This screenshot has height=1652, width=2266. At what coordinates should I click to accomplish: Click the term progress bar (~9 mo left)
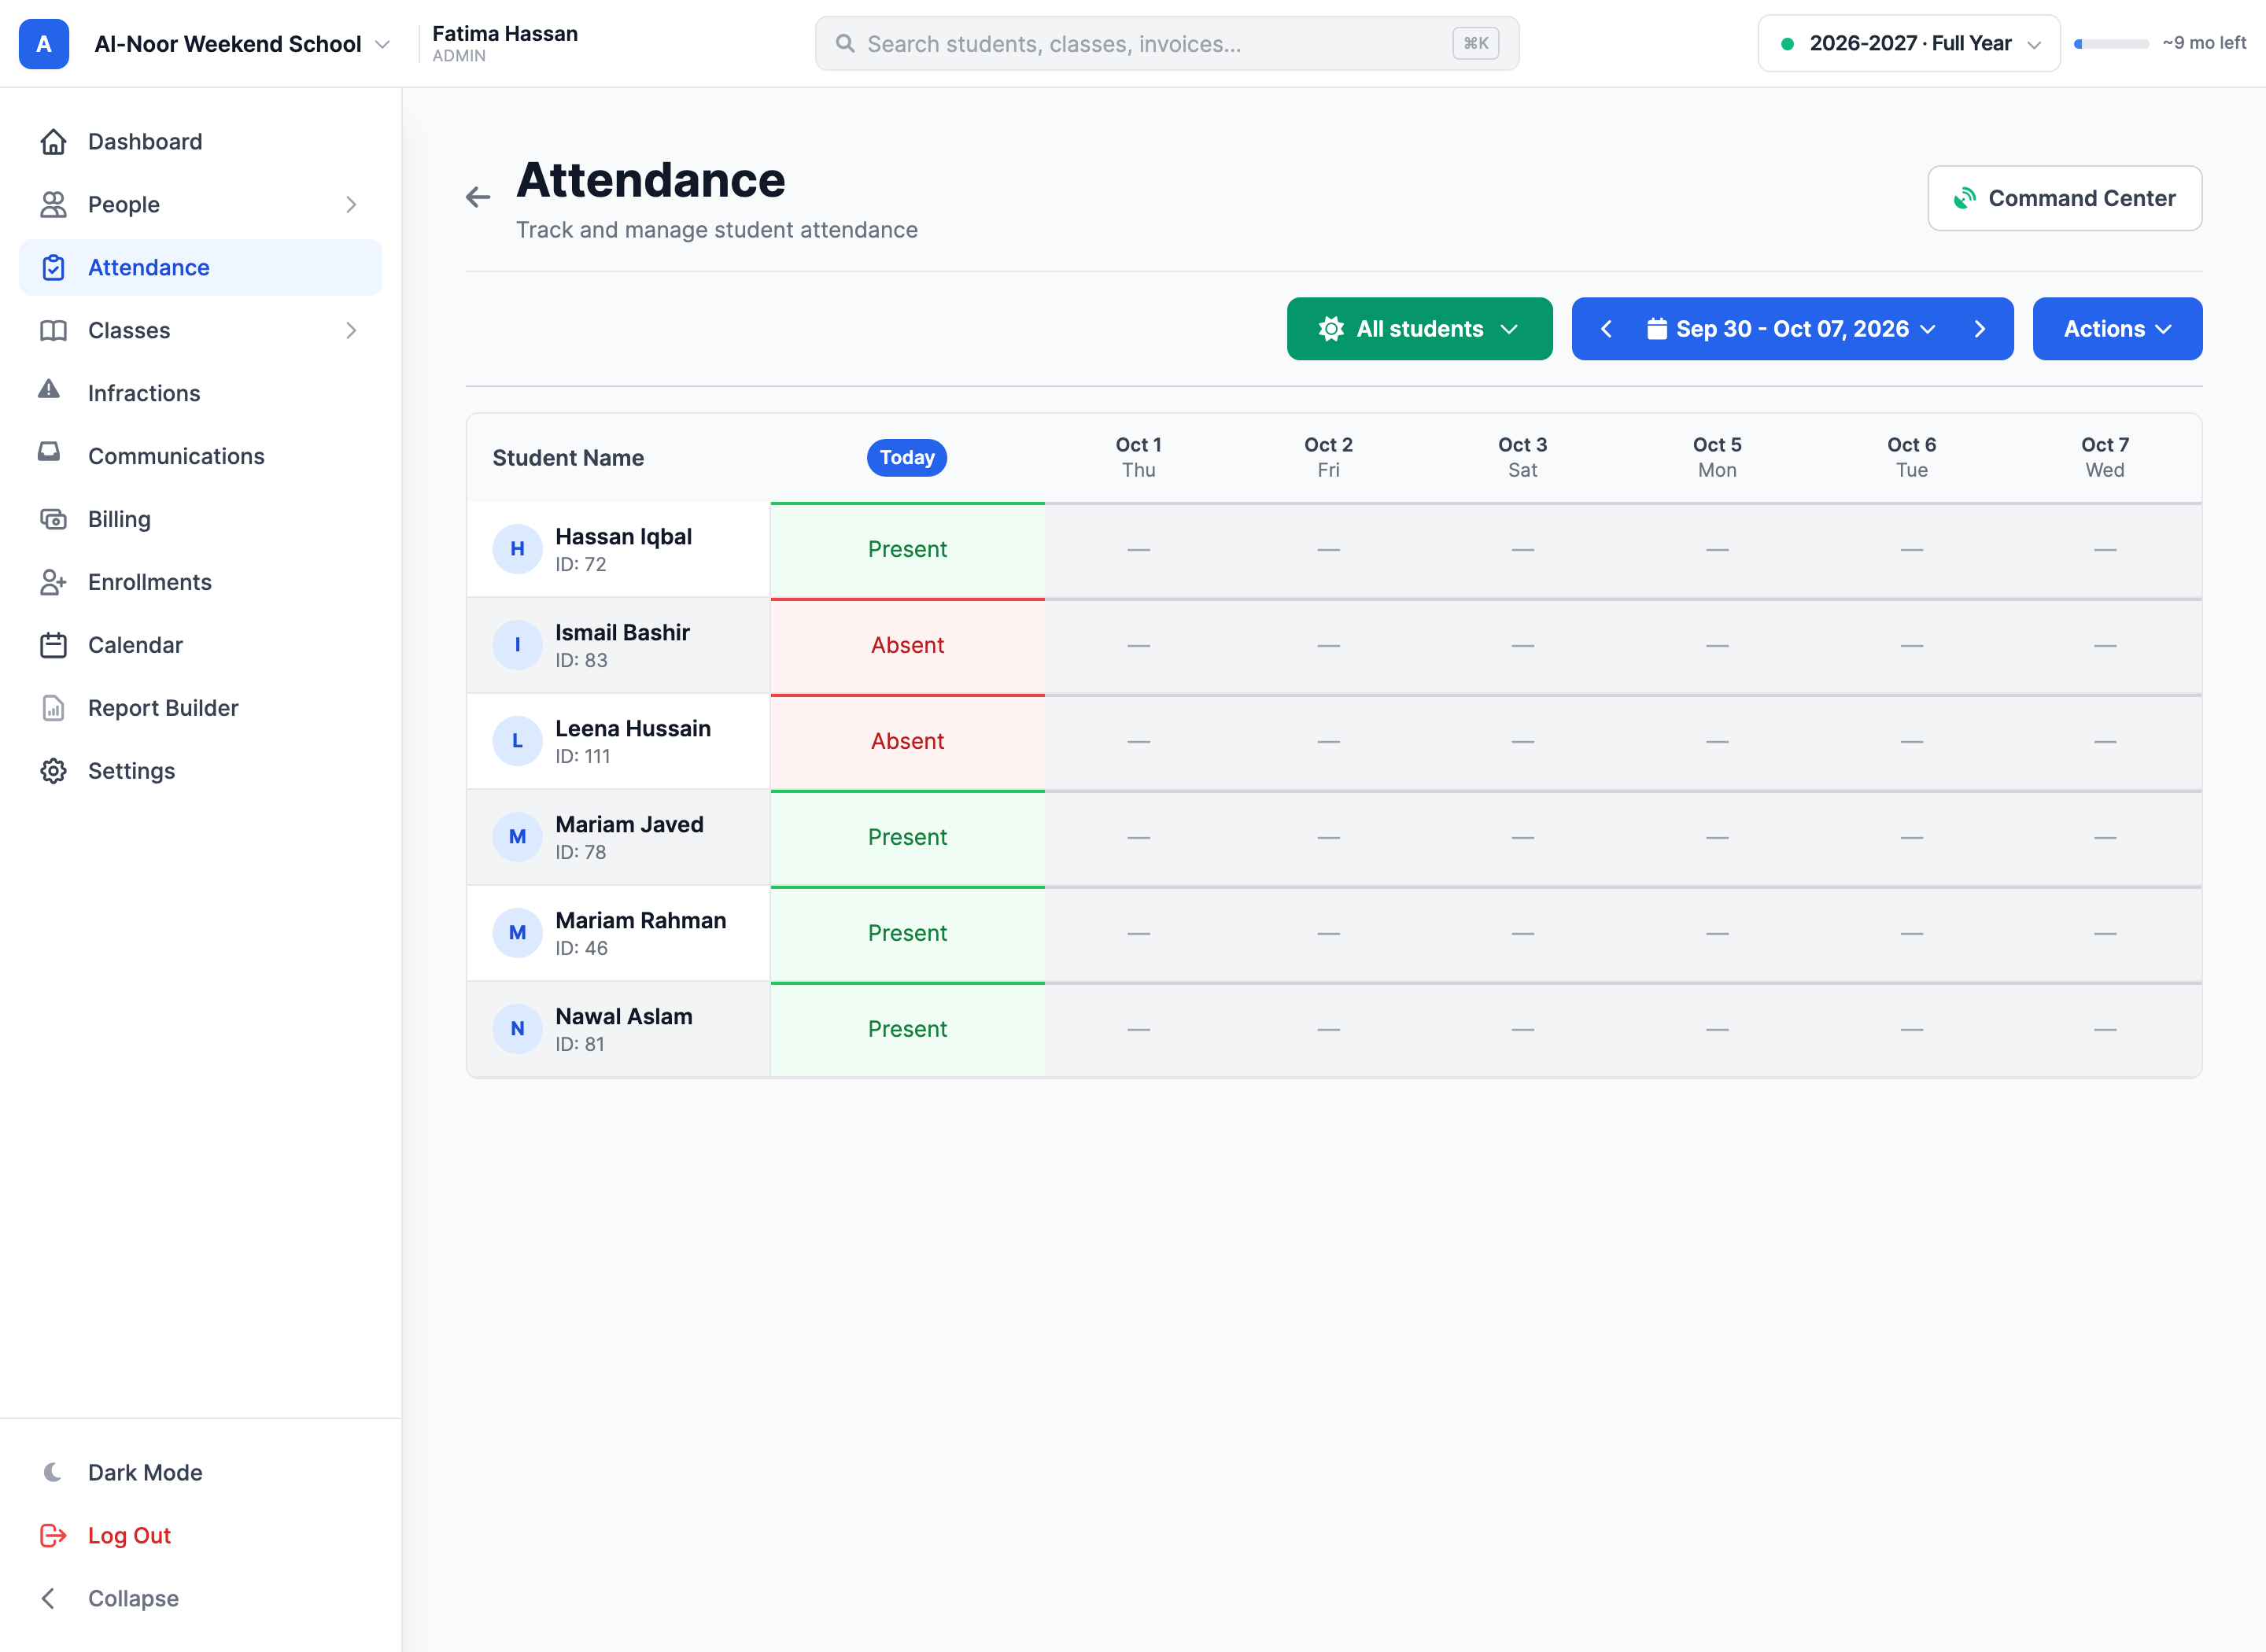coord(2111,44)
